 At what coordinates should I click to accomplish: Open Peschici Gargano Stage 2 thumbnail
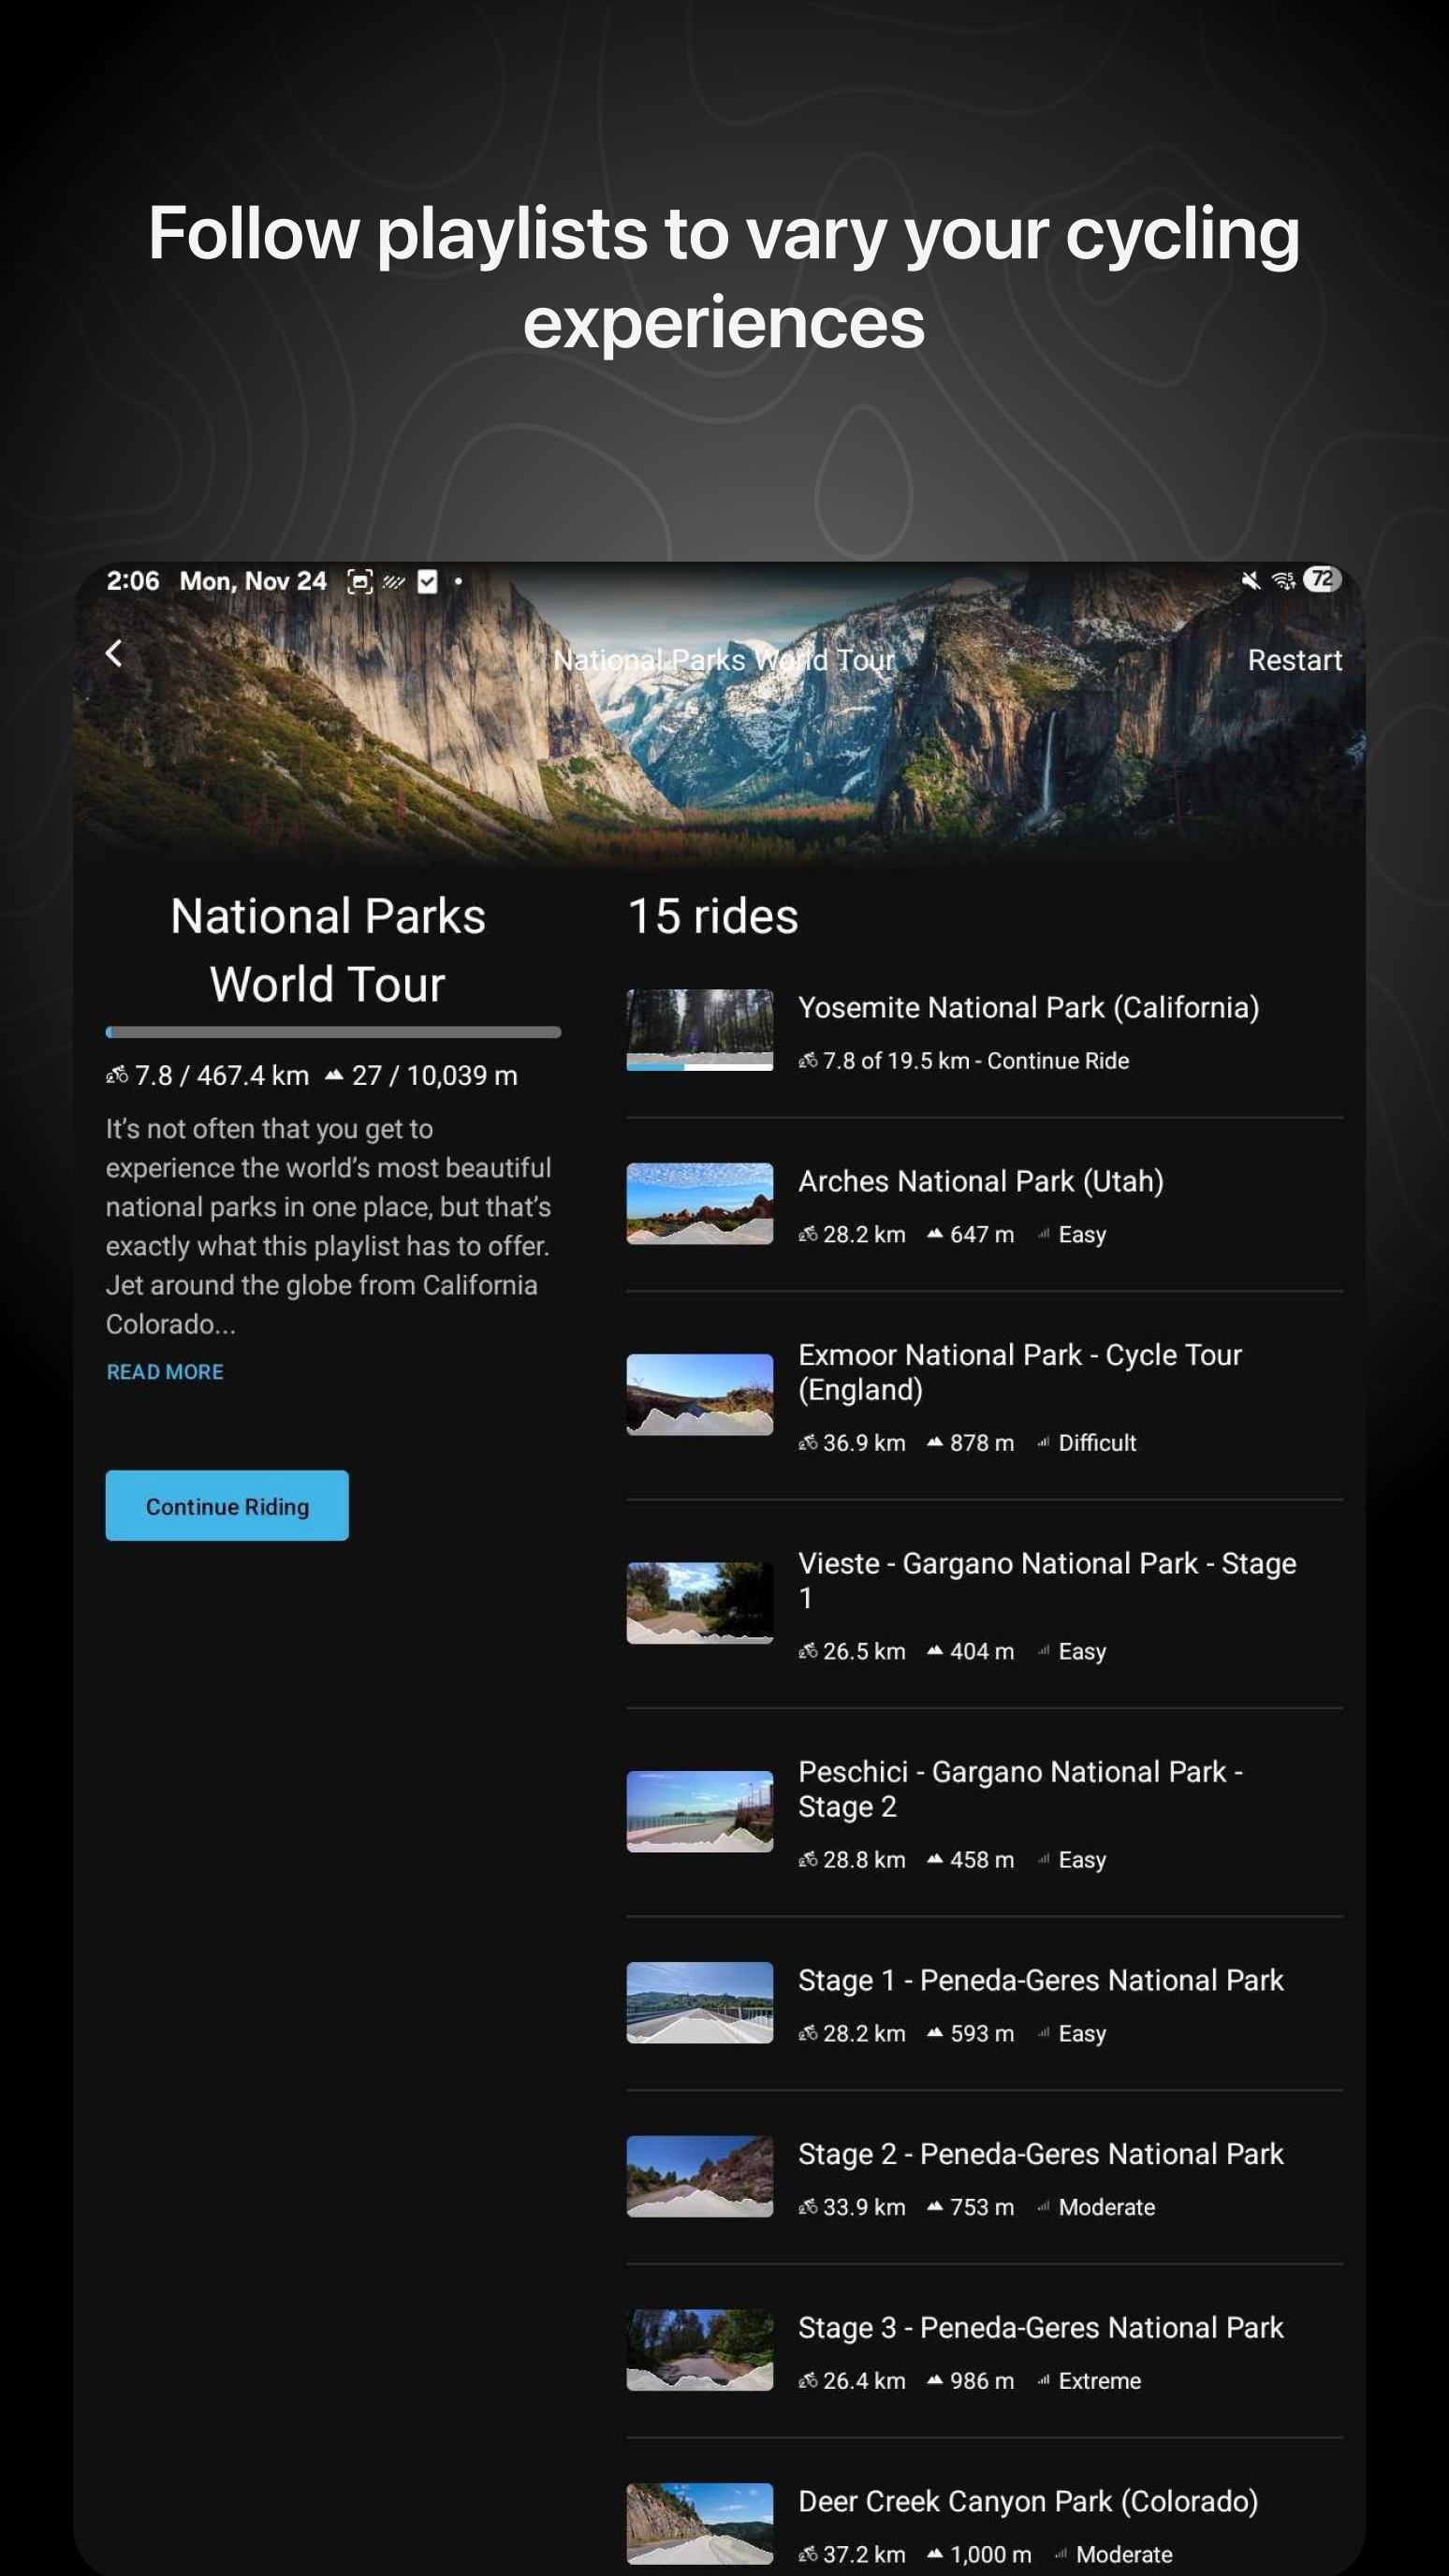[x=699, y=1811]
